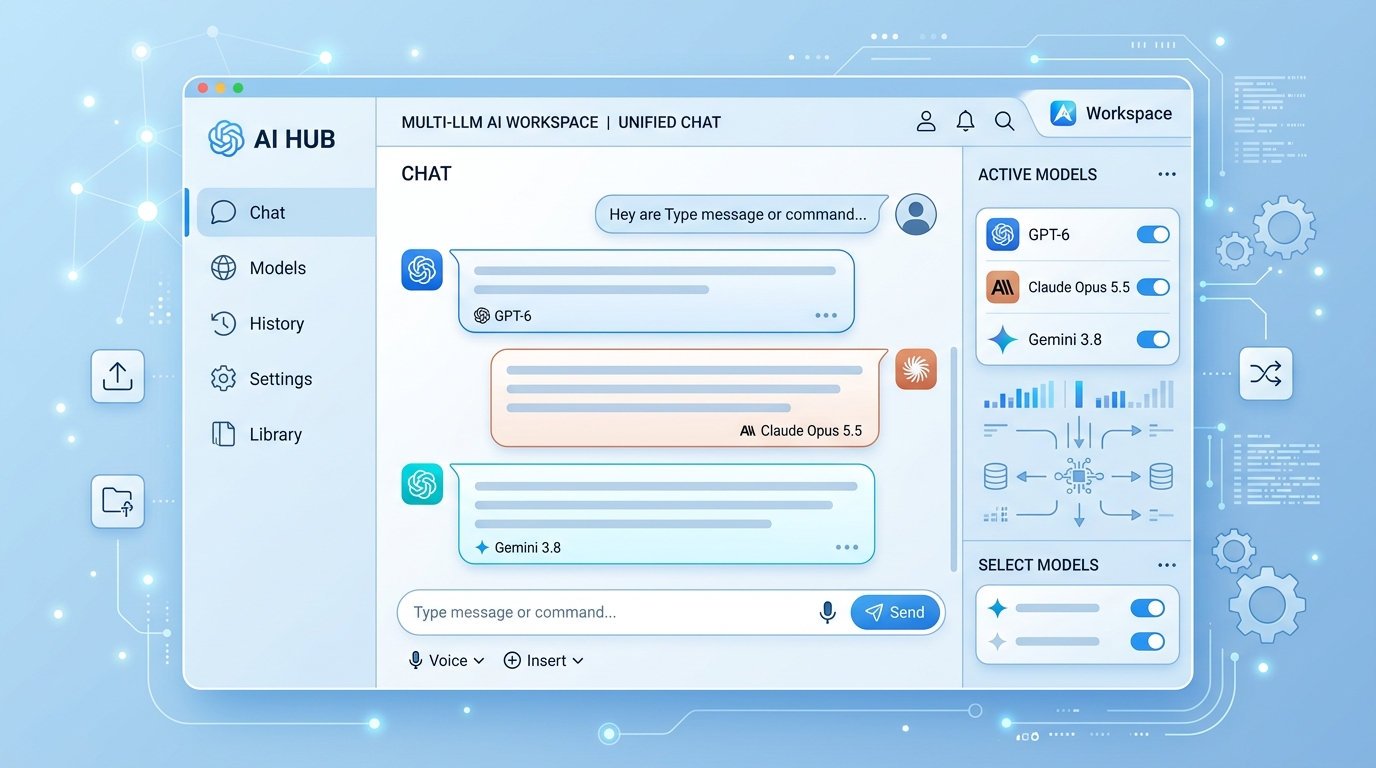The width and height of the screenshot is (1376, 768).
Task: Click the "GPT-6" label in the first reply
Action: pos(513,316)
